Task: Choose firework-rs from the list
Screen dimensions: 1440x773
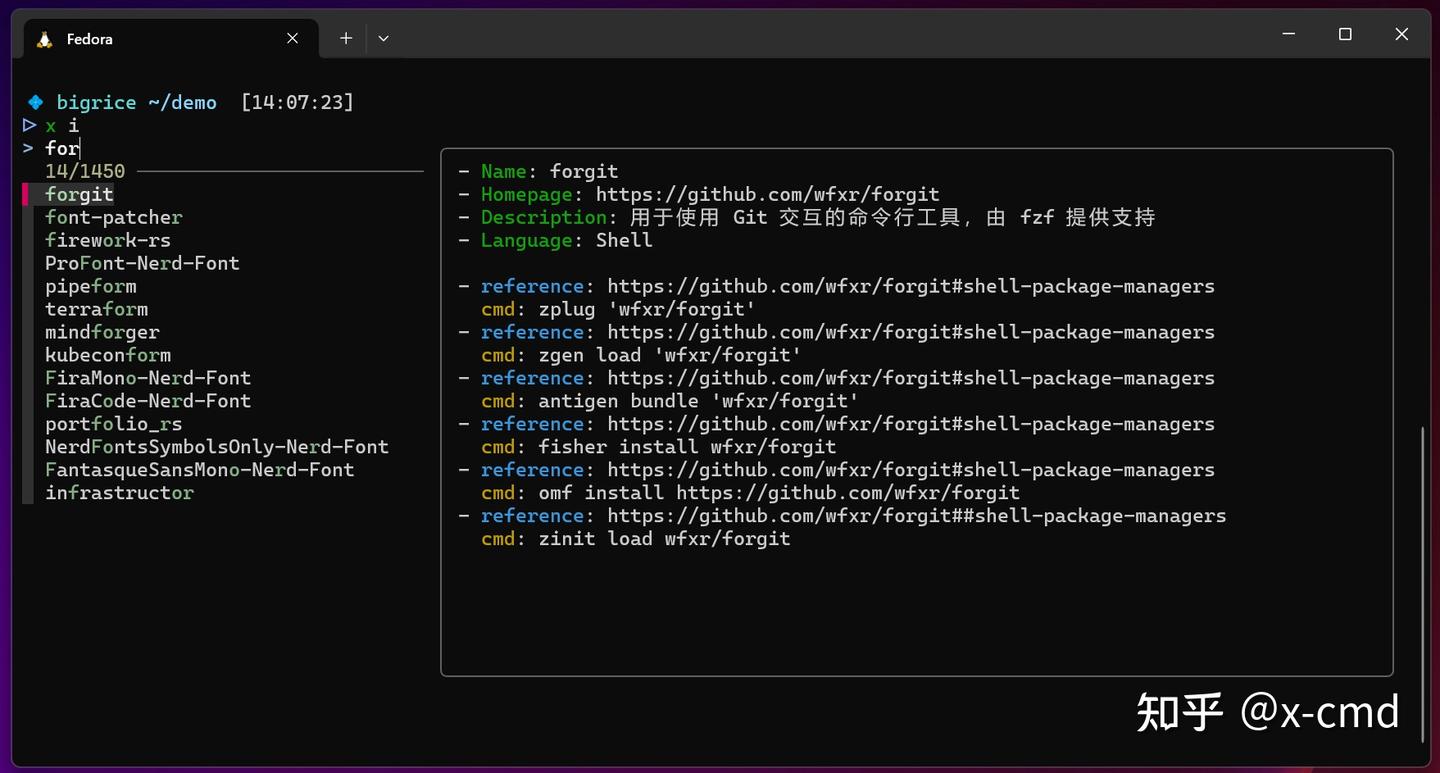Action: 108,240
